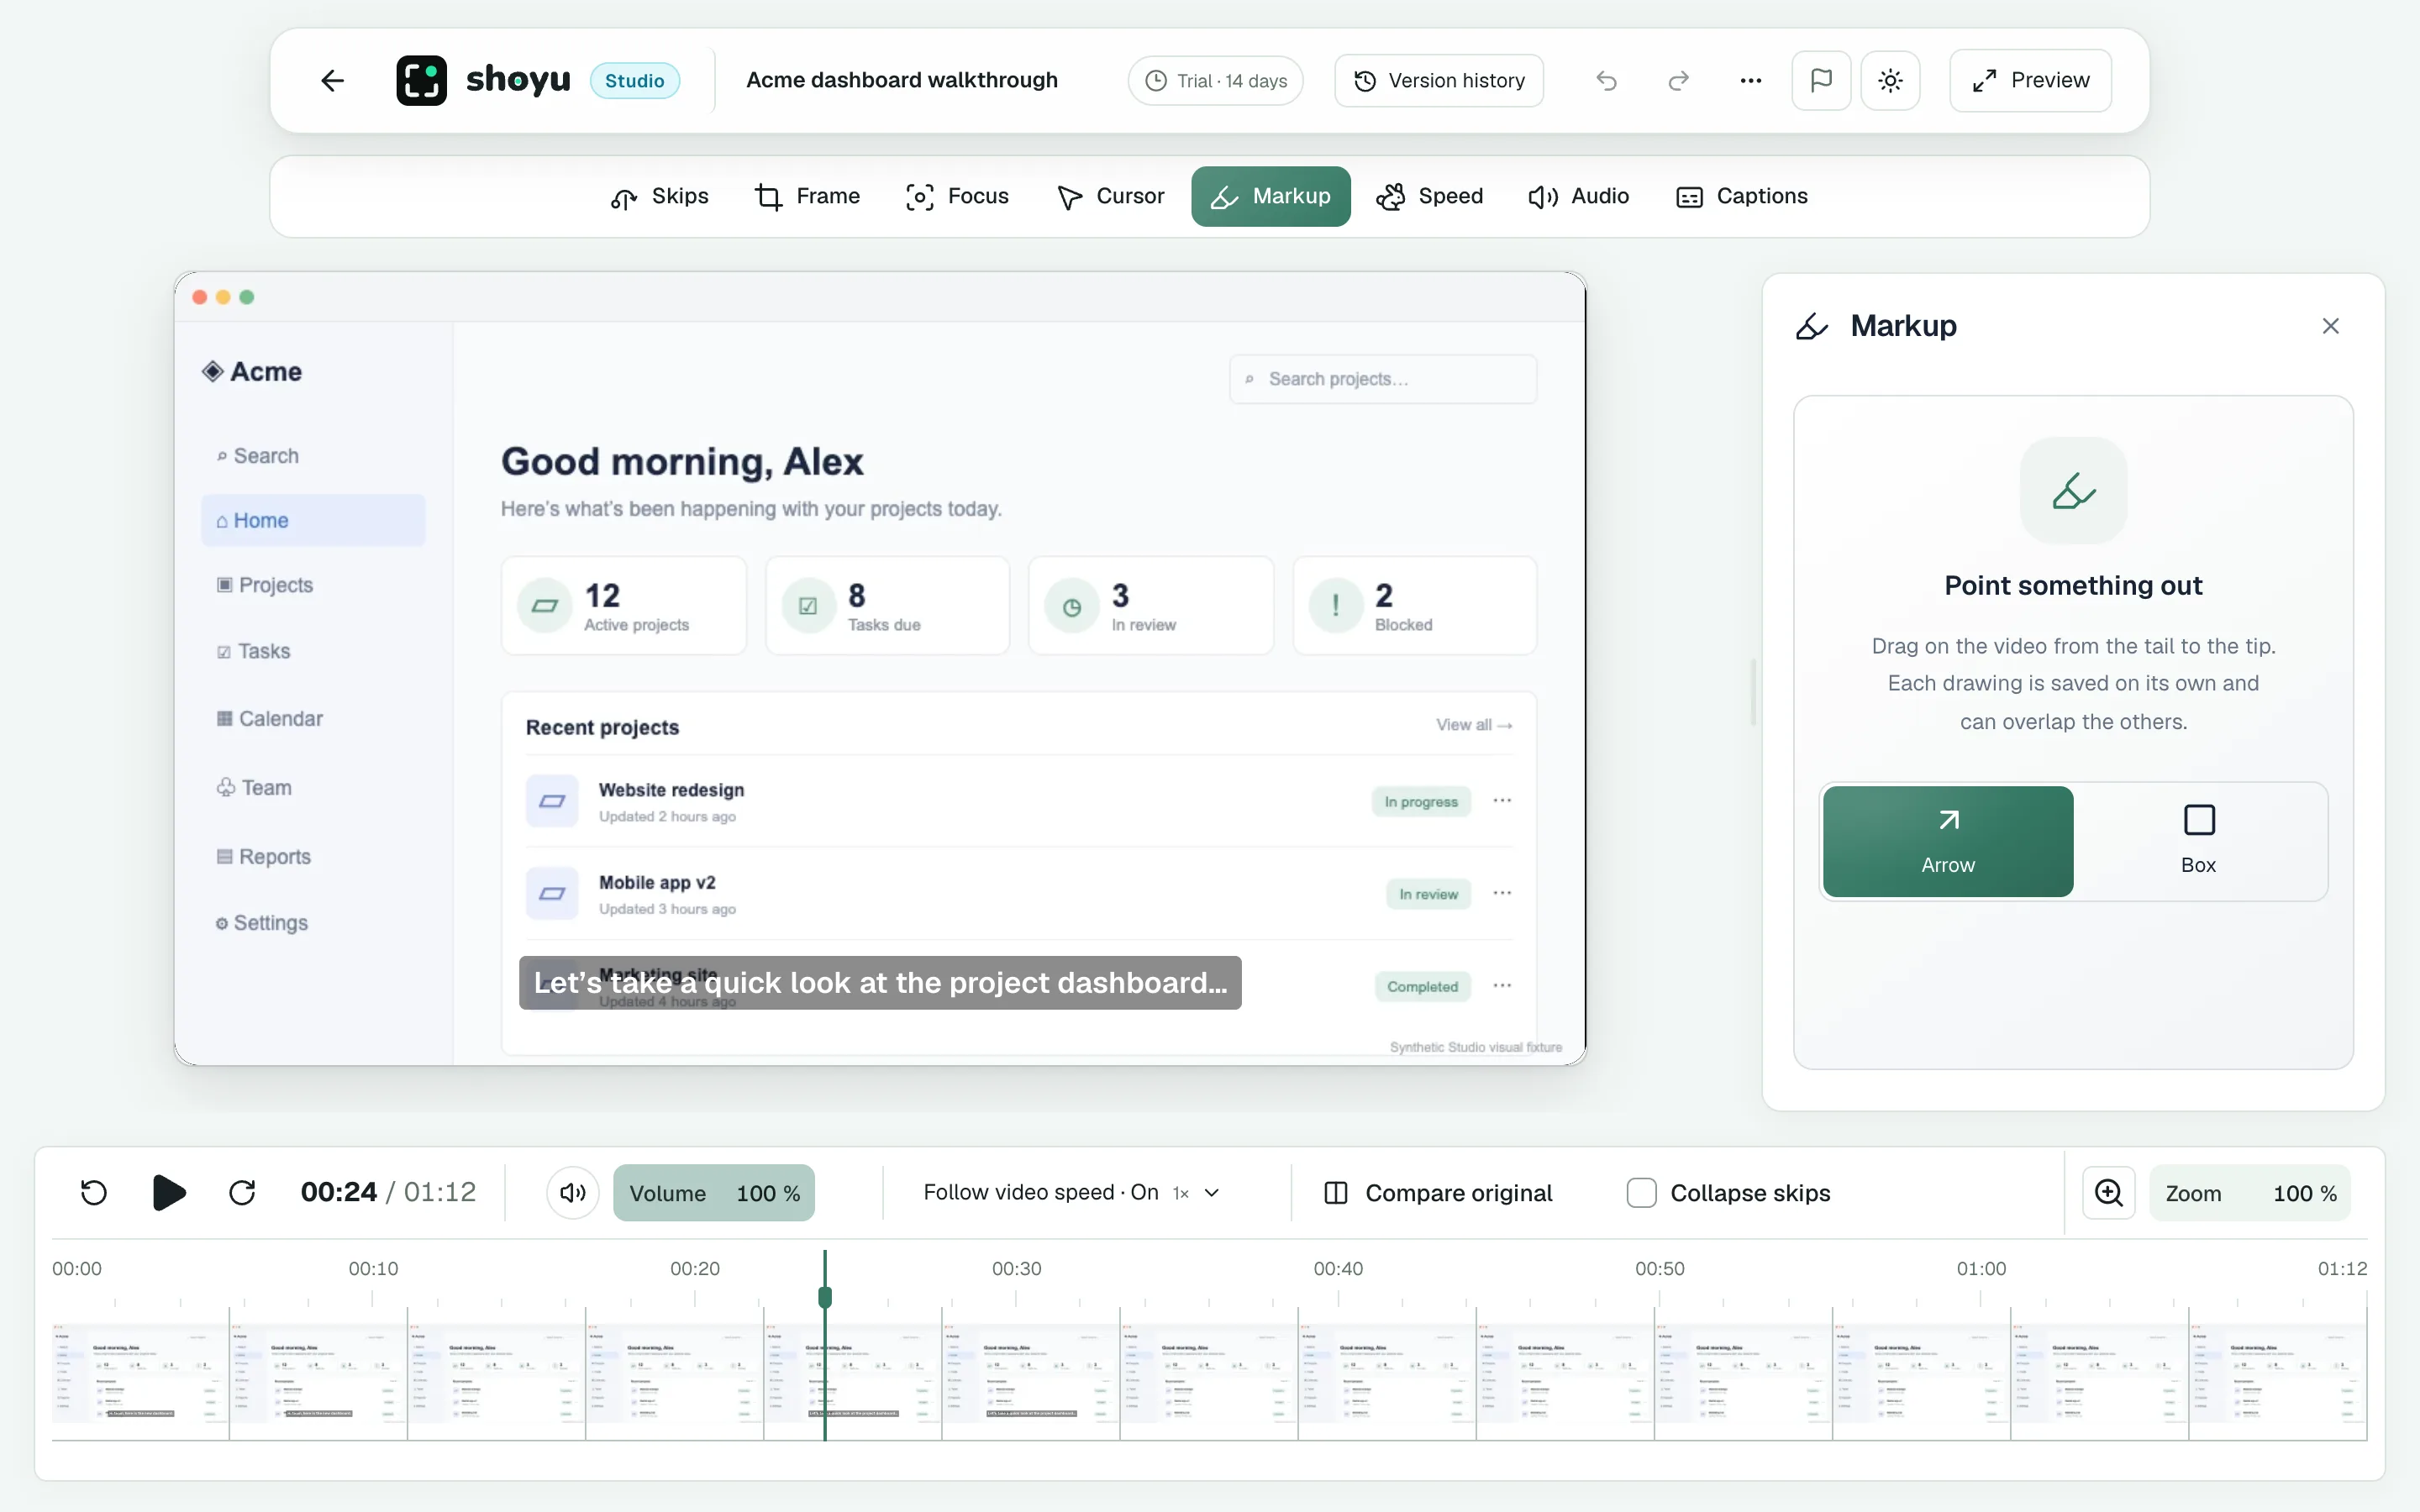Open Version history
Image resolution: width=2420 pixels, height=1512 pixels.
point(1438,80)
